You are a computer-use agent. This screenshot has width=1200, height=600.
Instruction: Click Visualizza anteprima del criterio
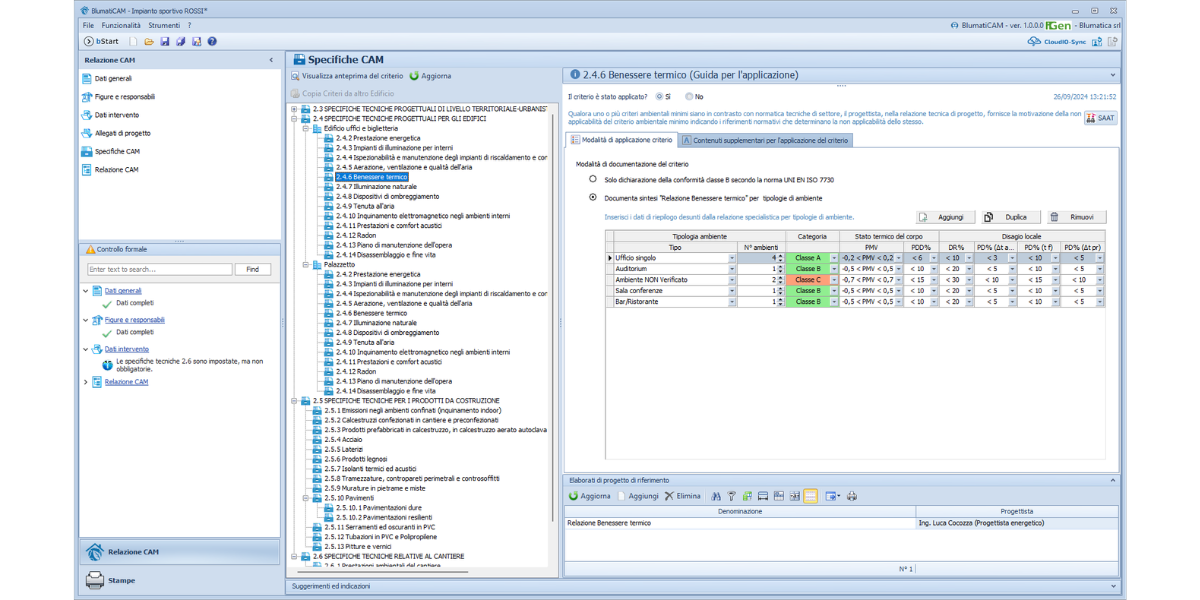pyautogui.click(x=347, y=76)
